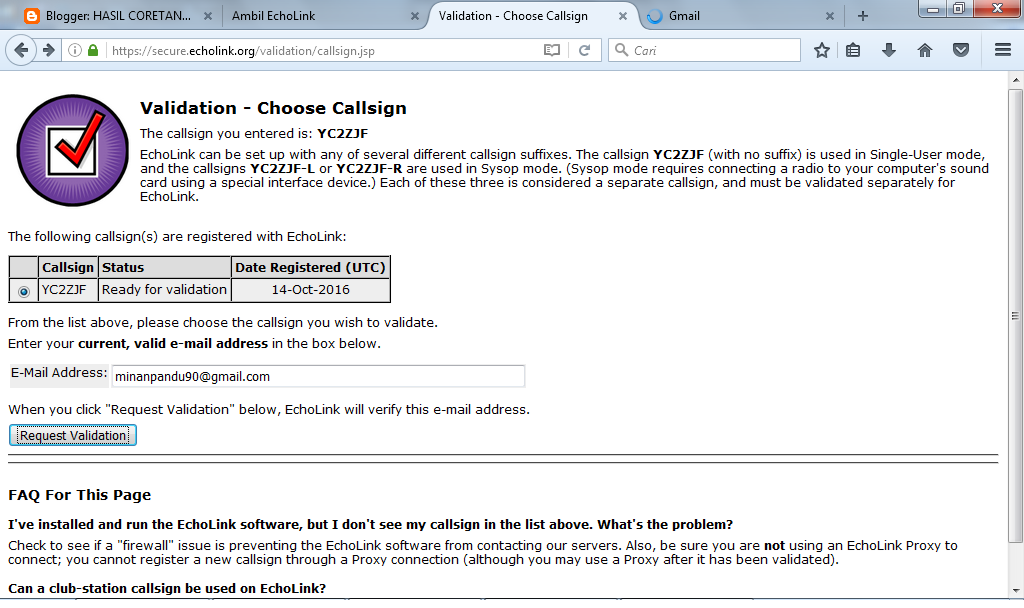Restore down the Firefox window
This screenshot has width=1024, height=608.
959,8
